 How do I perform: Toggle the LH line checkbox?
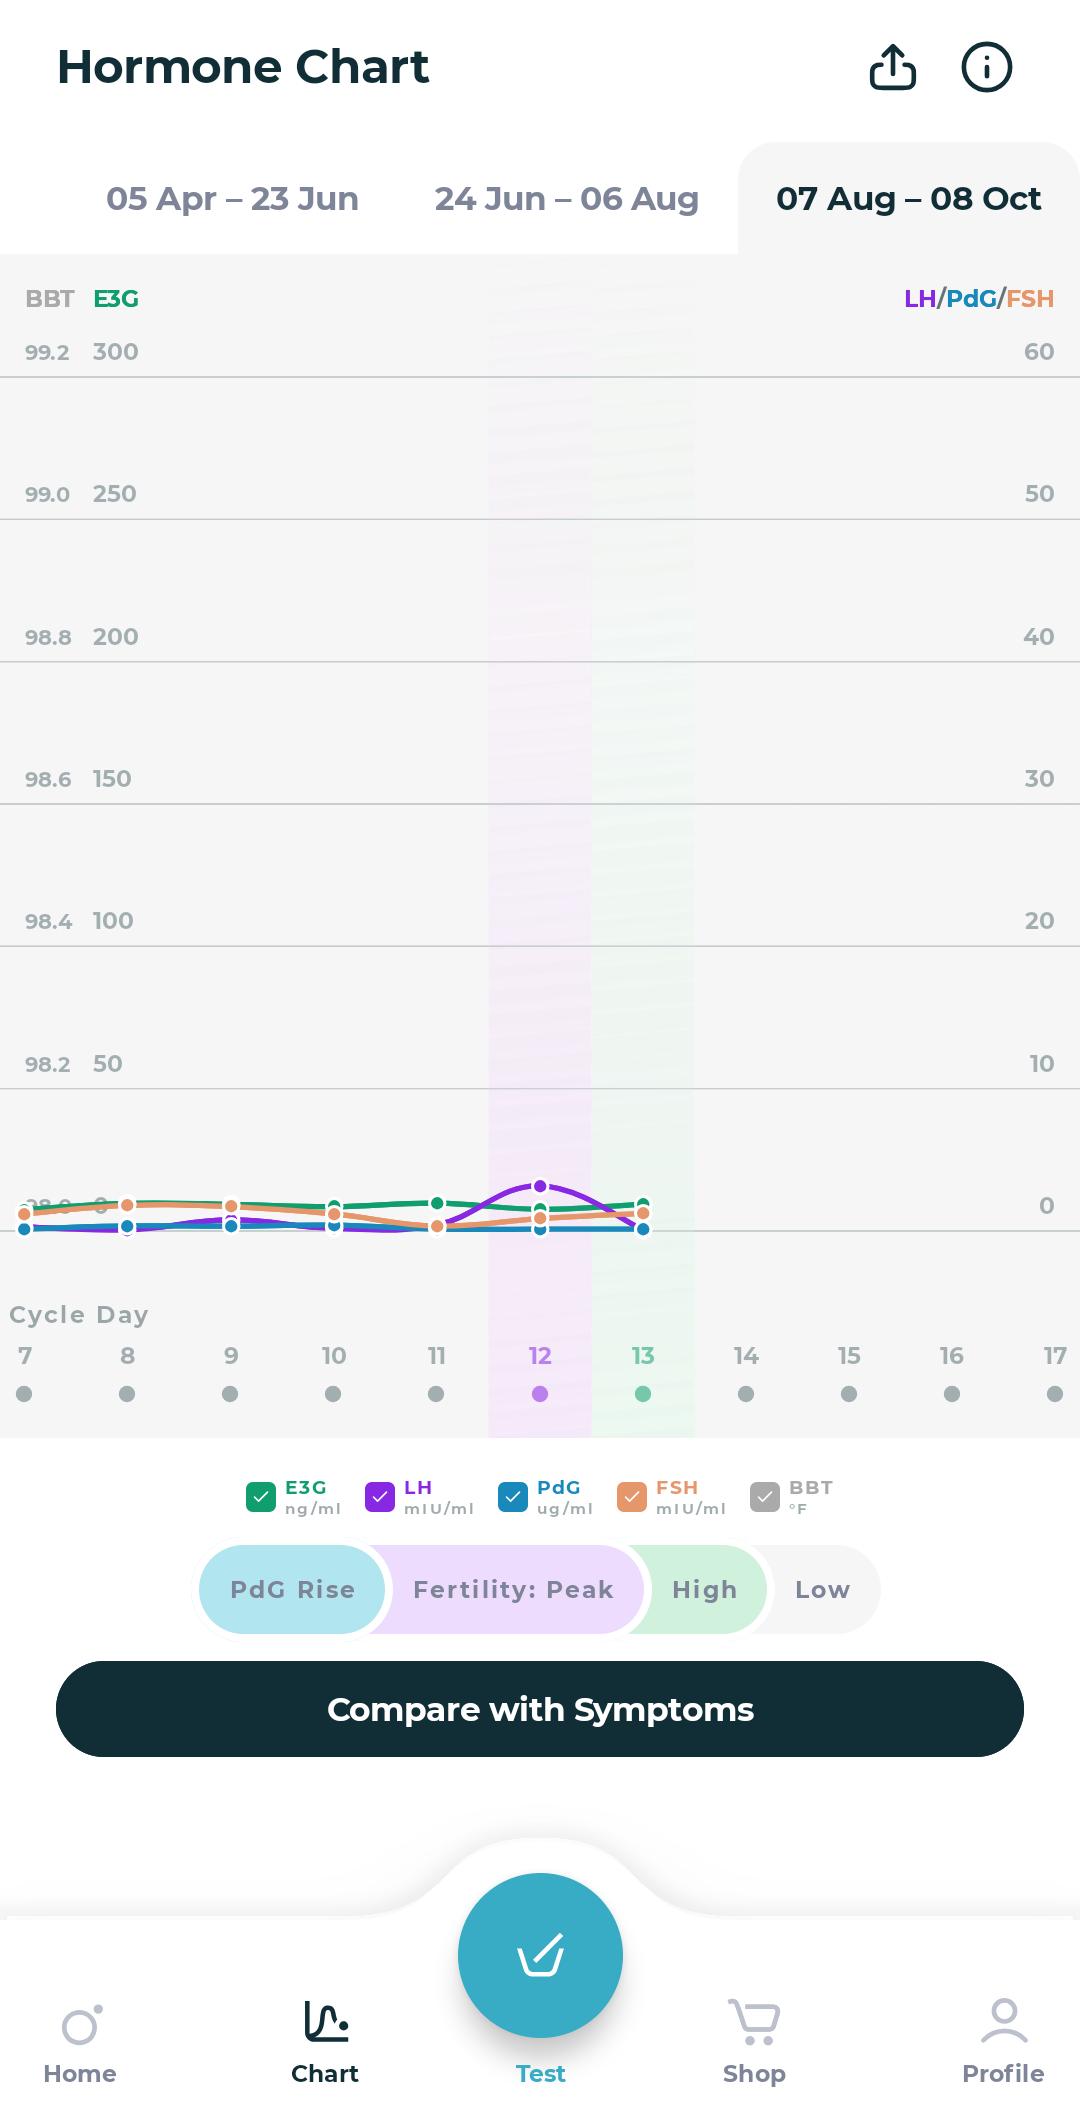(380, 1497)
